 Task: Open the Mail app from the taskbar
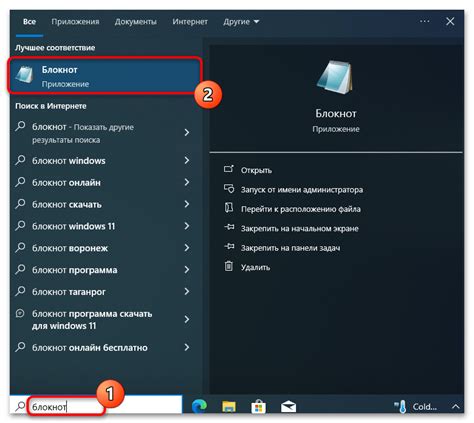click(288, 407)
